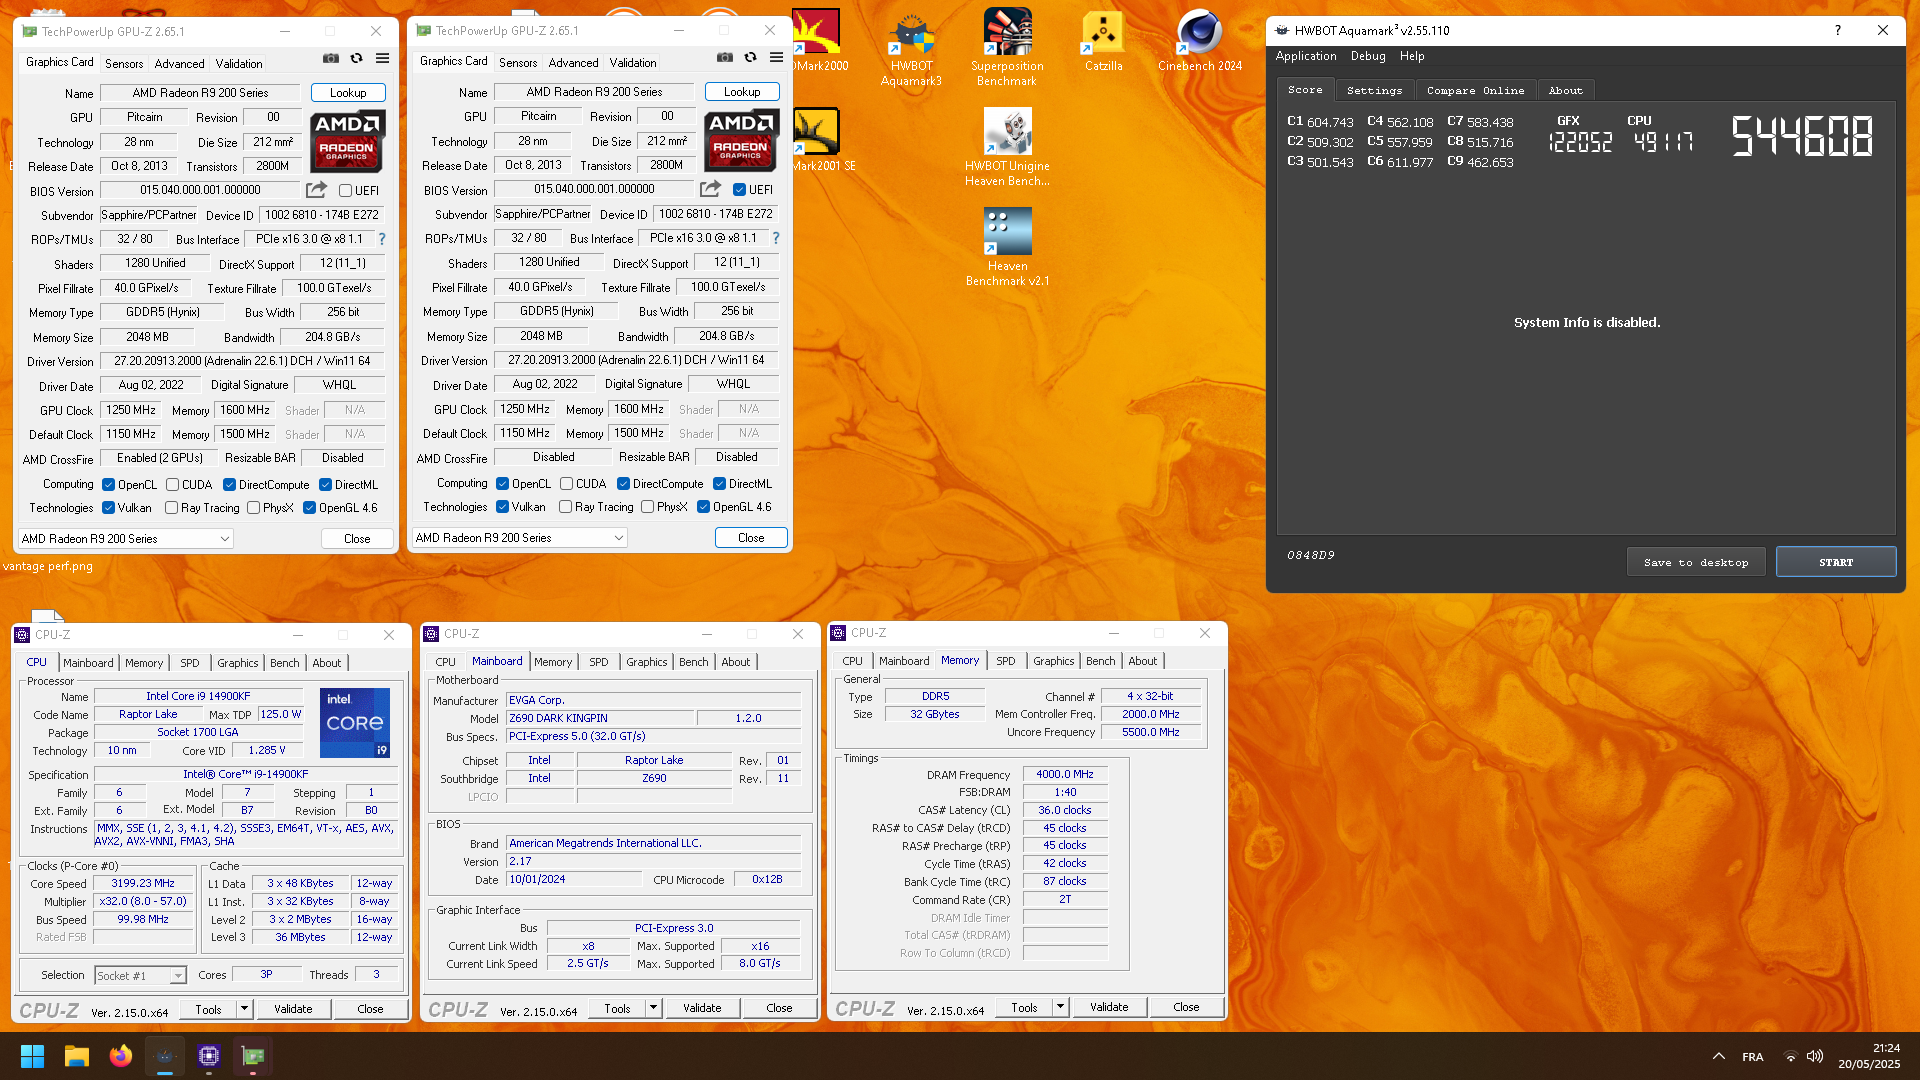This screenshot has height=1080, width=1920.
Task: Show hidden system tray icons chevron
Action: pyautogui.click(x=1718, y=1056)
